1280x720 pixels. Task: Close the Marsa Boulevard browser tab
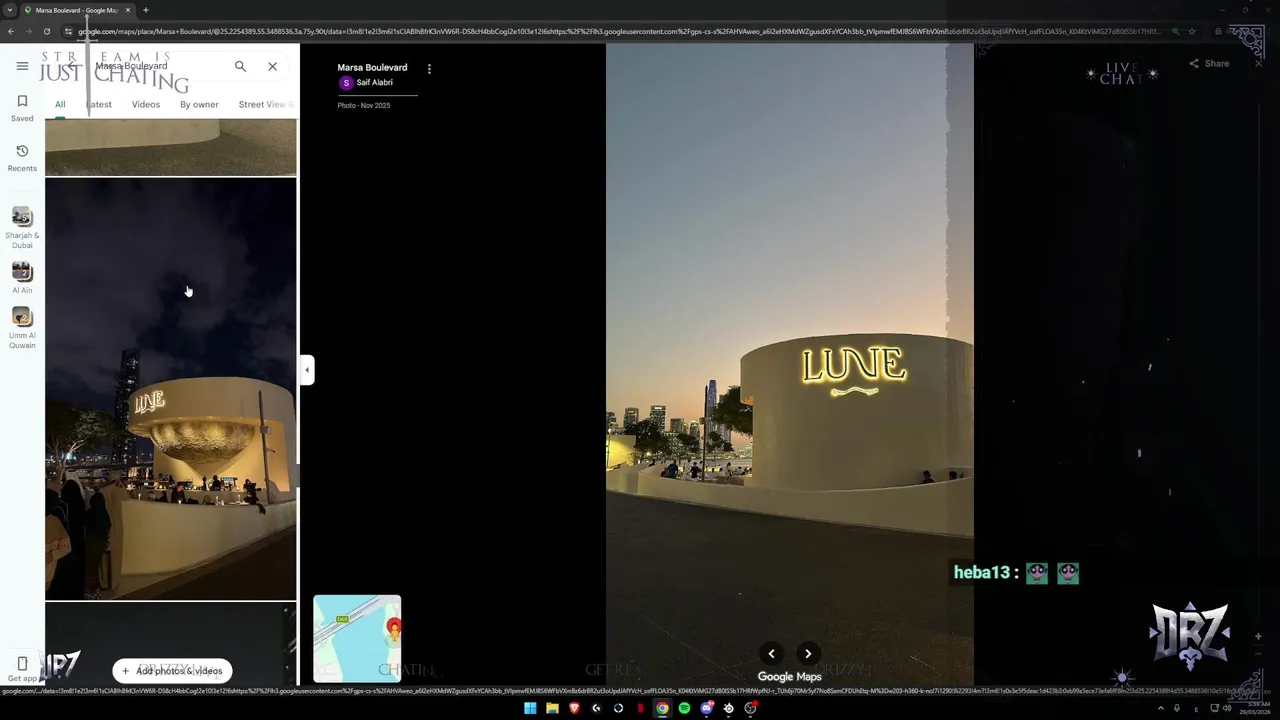127,10
